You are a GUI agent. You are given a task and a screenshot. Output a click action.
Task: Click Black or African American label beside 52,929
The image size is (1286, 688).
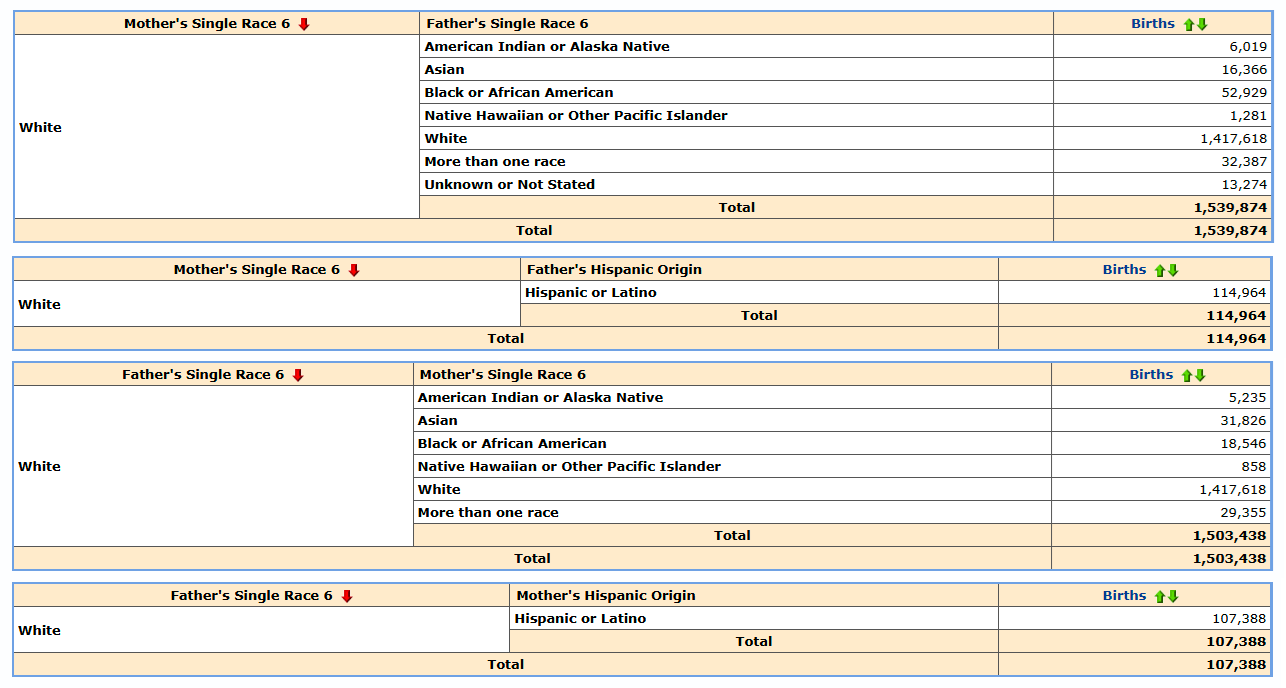519,92
